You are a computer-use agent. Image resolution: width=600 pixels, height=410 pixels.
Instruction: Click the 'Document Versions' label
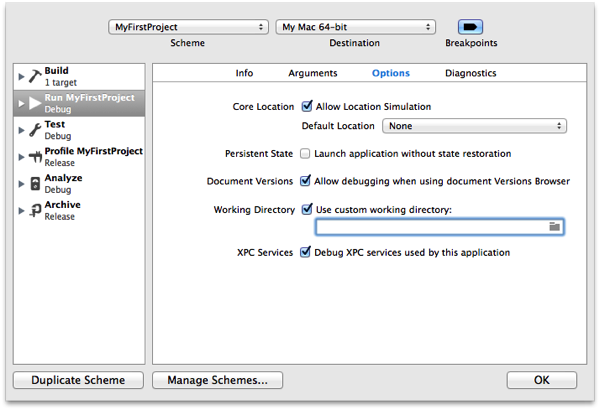coord(250,181)
